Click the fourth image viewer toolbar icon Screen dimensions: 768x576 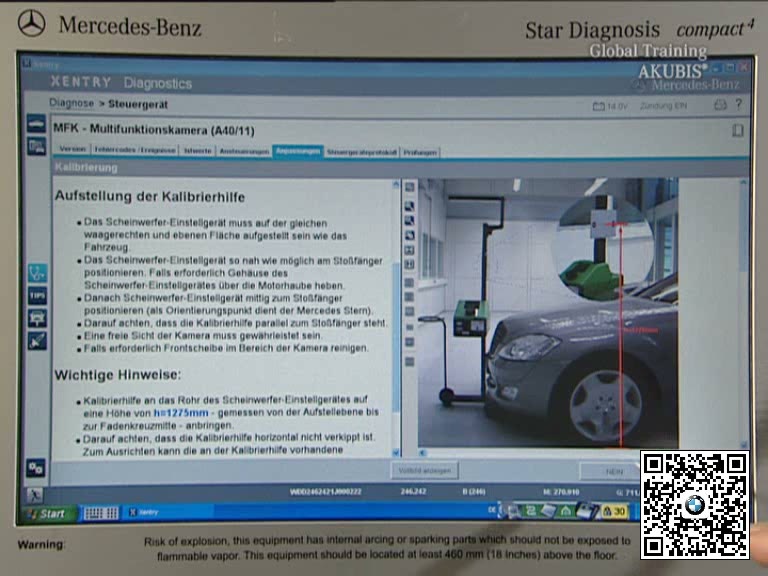click(409, 236)
